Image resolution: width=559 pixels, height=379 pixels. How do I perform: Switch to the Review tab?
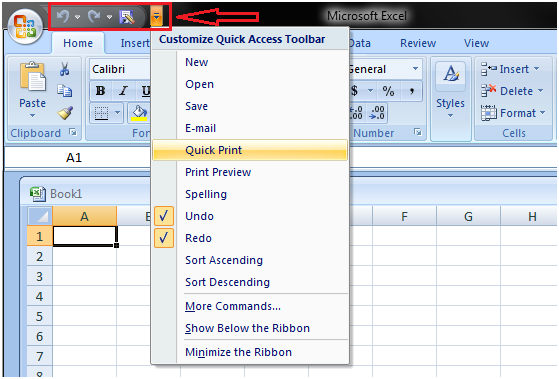click(418, 43)
